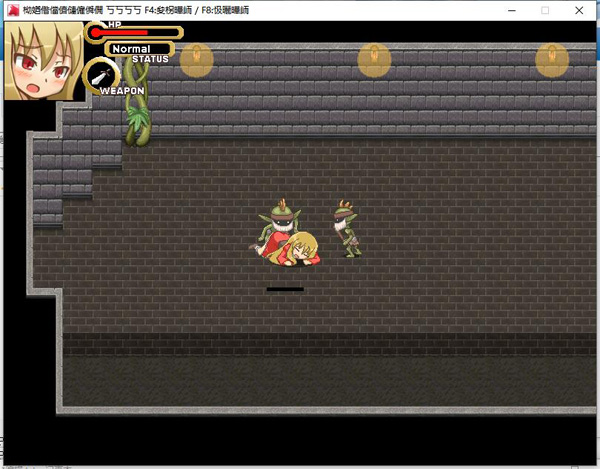
Task: Click the goblin holding a club
Action: click(x=347, y=228)
